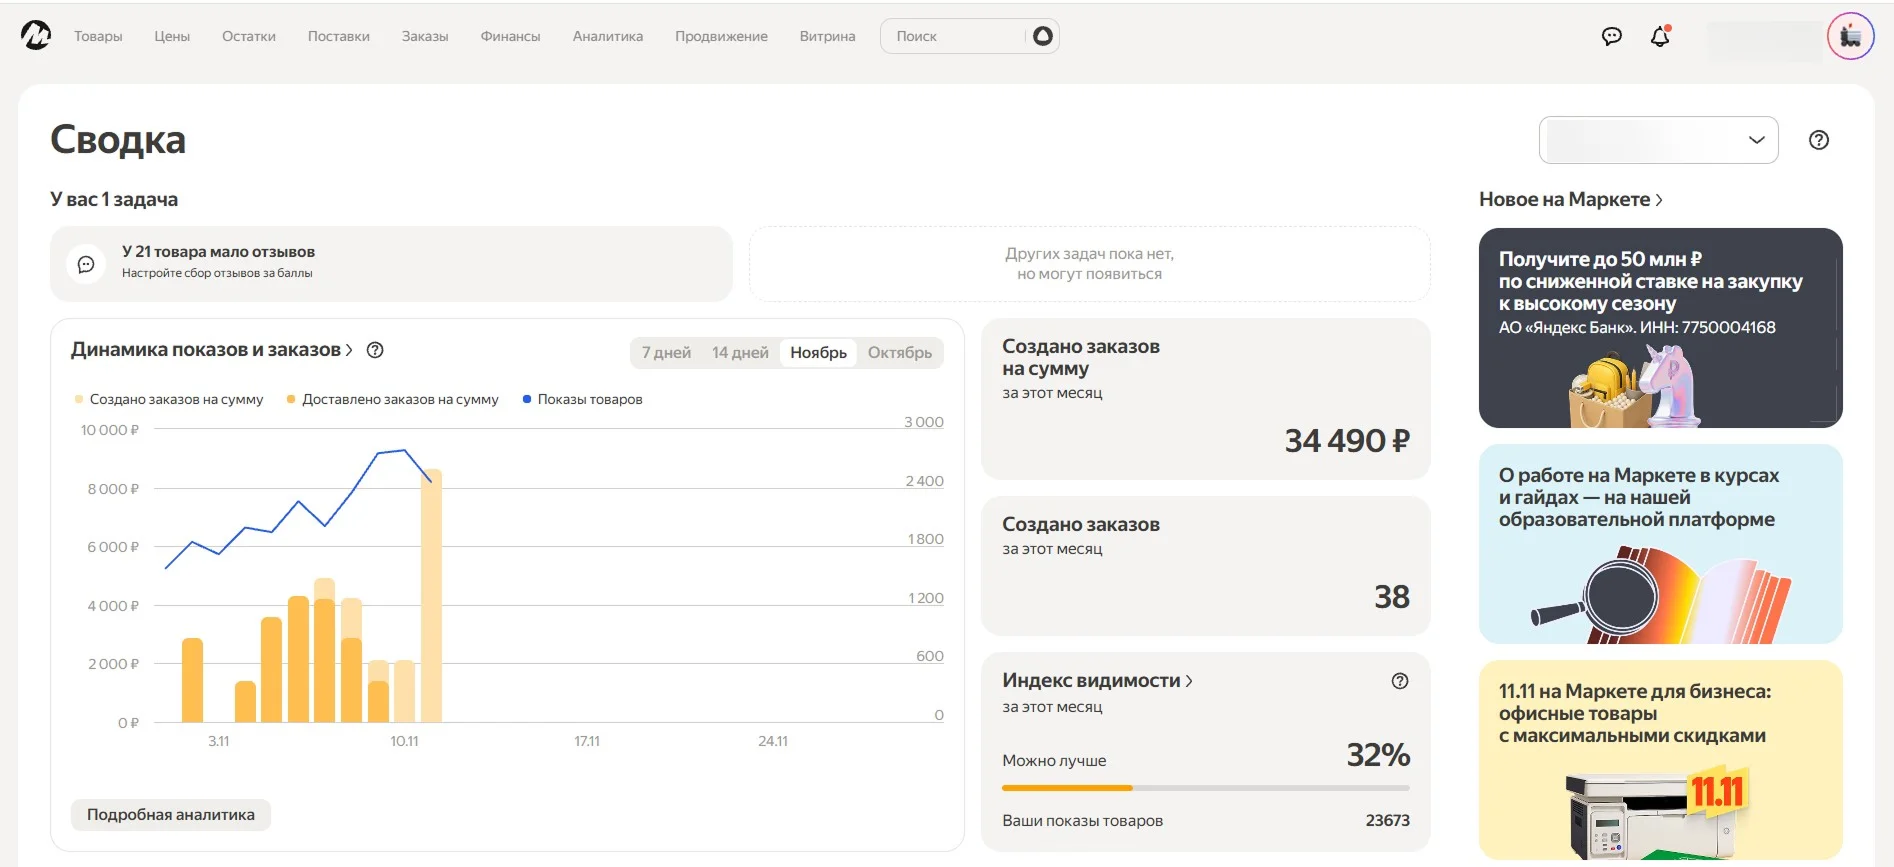Click the Yandex Market logo icon

click(x=36, y=36)
